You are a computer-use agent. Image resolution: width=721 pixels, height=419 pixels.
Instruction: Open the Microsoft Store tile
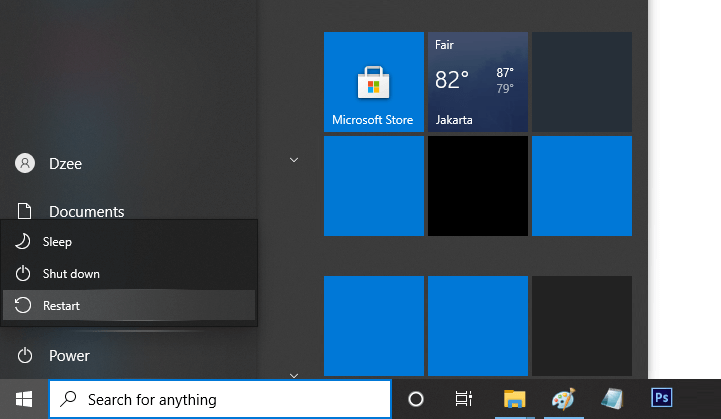coord(374,82)
